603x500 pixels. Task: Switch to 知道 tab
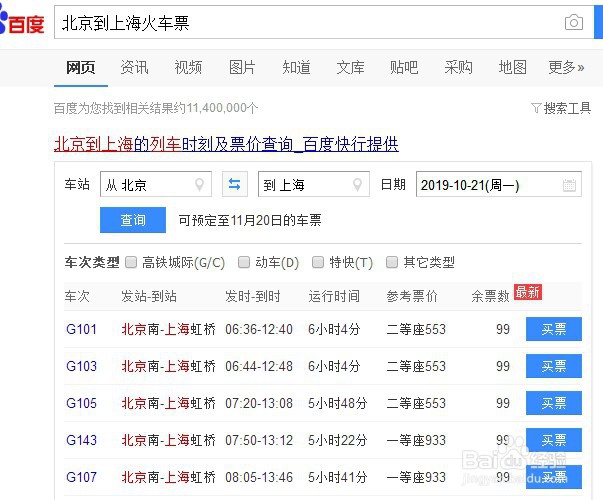(297, 68)
